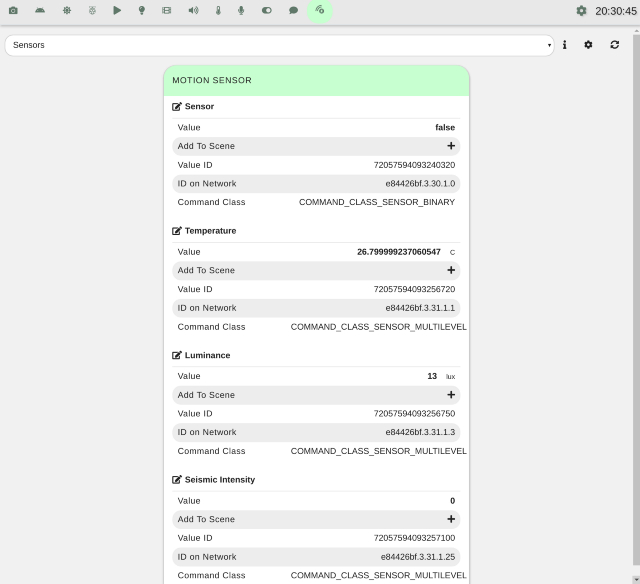The image size is (640, 584).
Task: Edit the Temperature value name
Action: (x=177, y=231)
